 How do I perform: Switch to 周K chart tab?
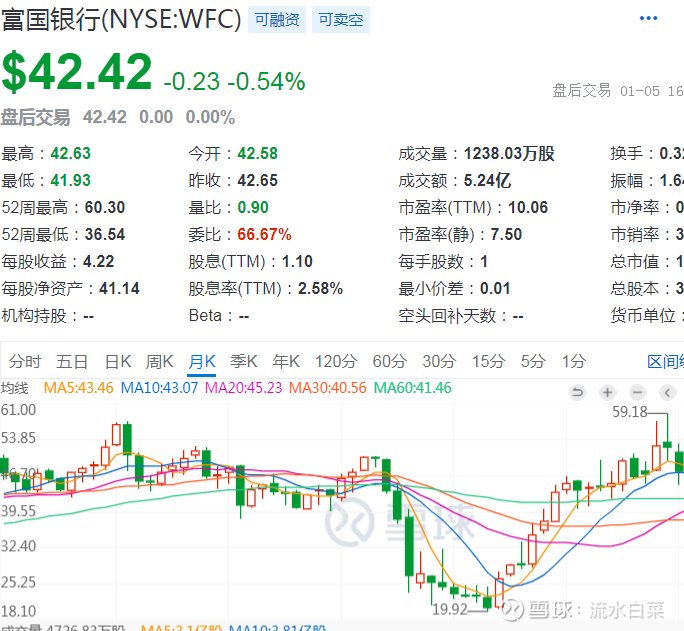pos(160,362)
